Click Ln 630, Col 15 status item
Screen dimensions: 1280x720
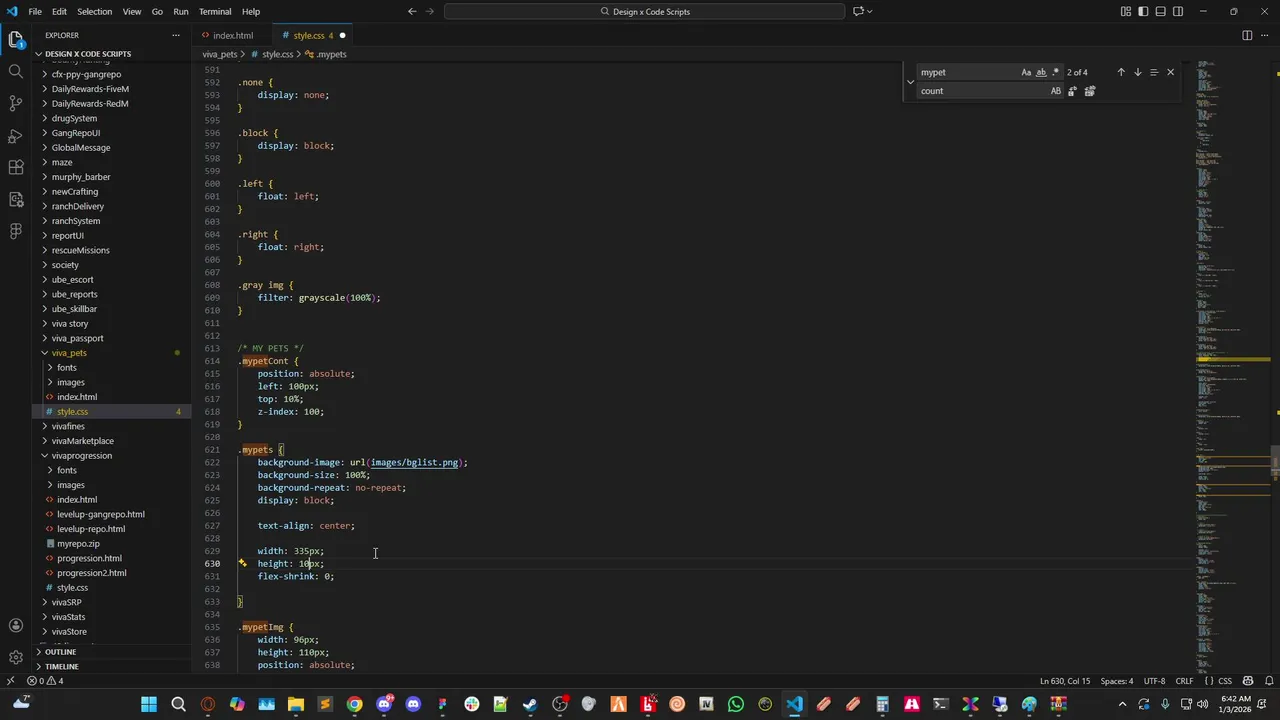click(x=1065, y=681)
